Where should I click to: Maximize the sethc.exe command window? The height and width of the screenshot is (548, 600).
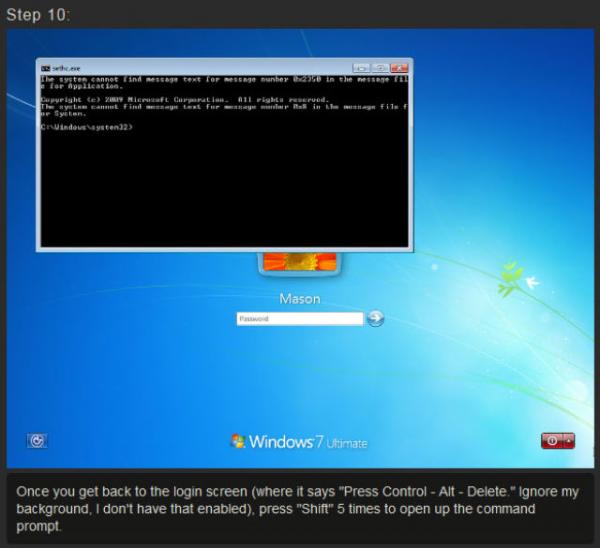[380, 66]
